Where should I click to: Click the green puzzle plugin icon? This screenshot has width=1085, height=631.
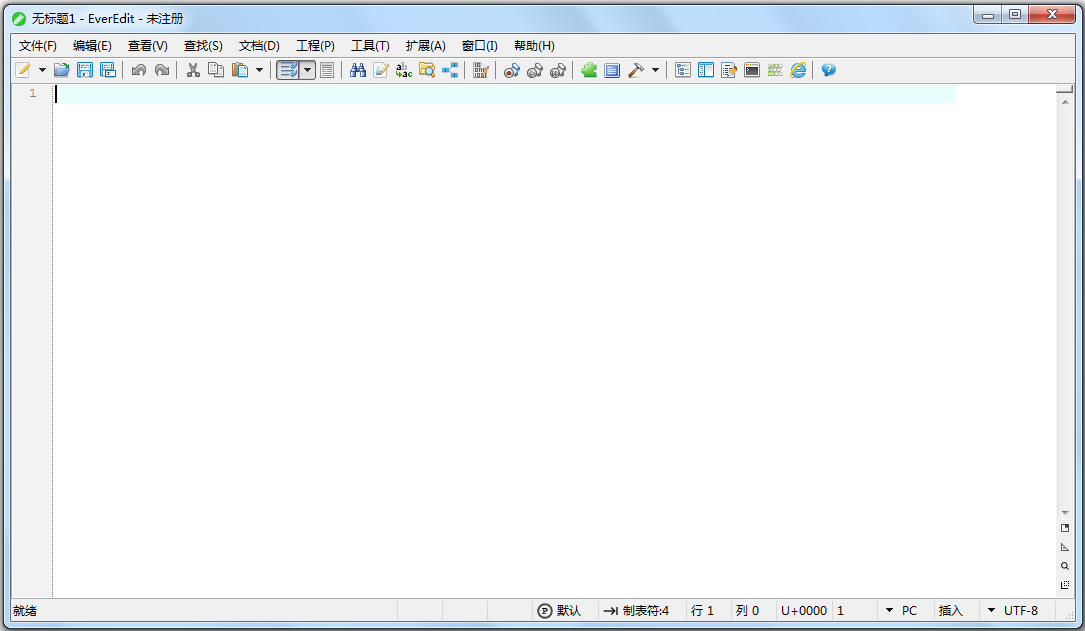coord(589,70)
